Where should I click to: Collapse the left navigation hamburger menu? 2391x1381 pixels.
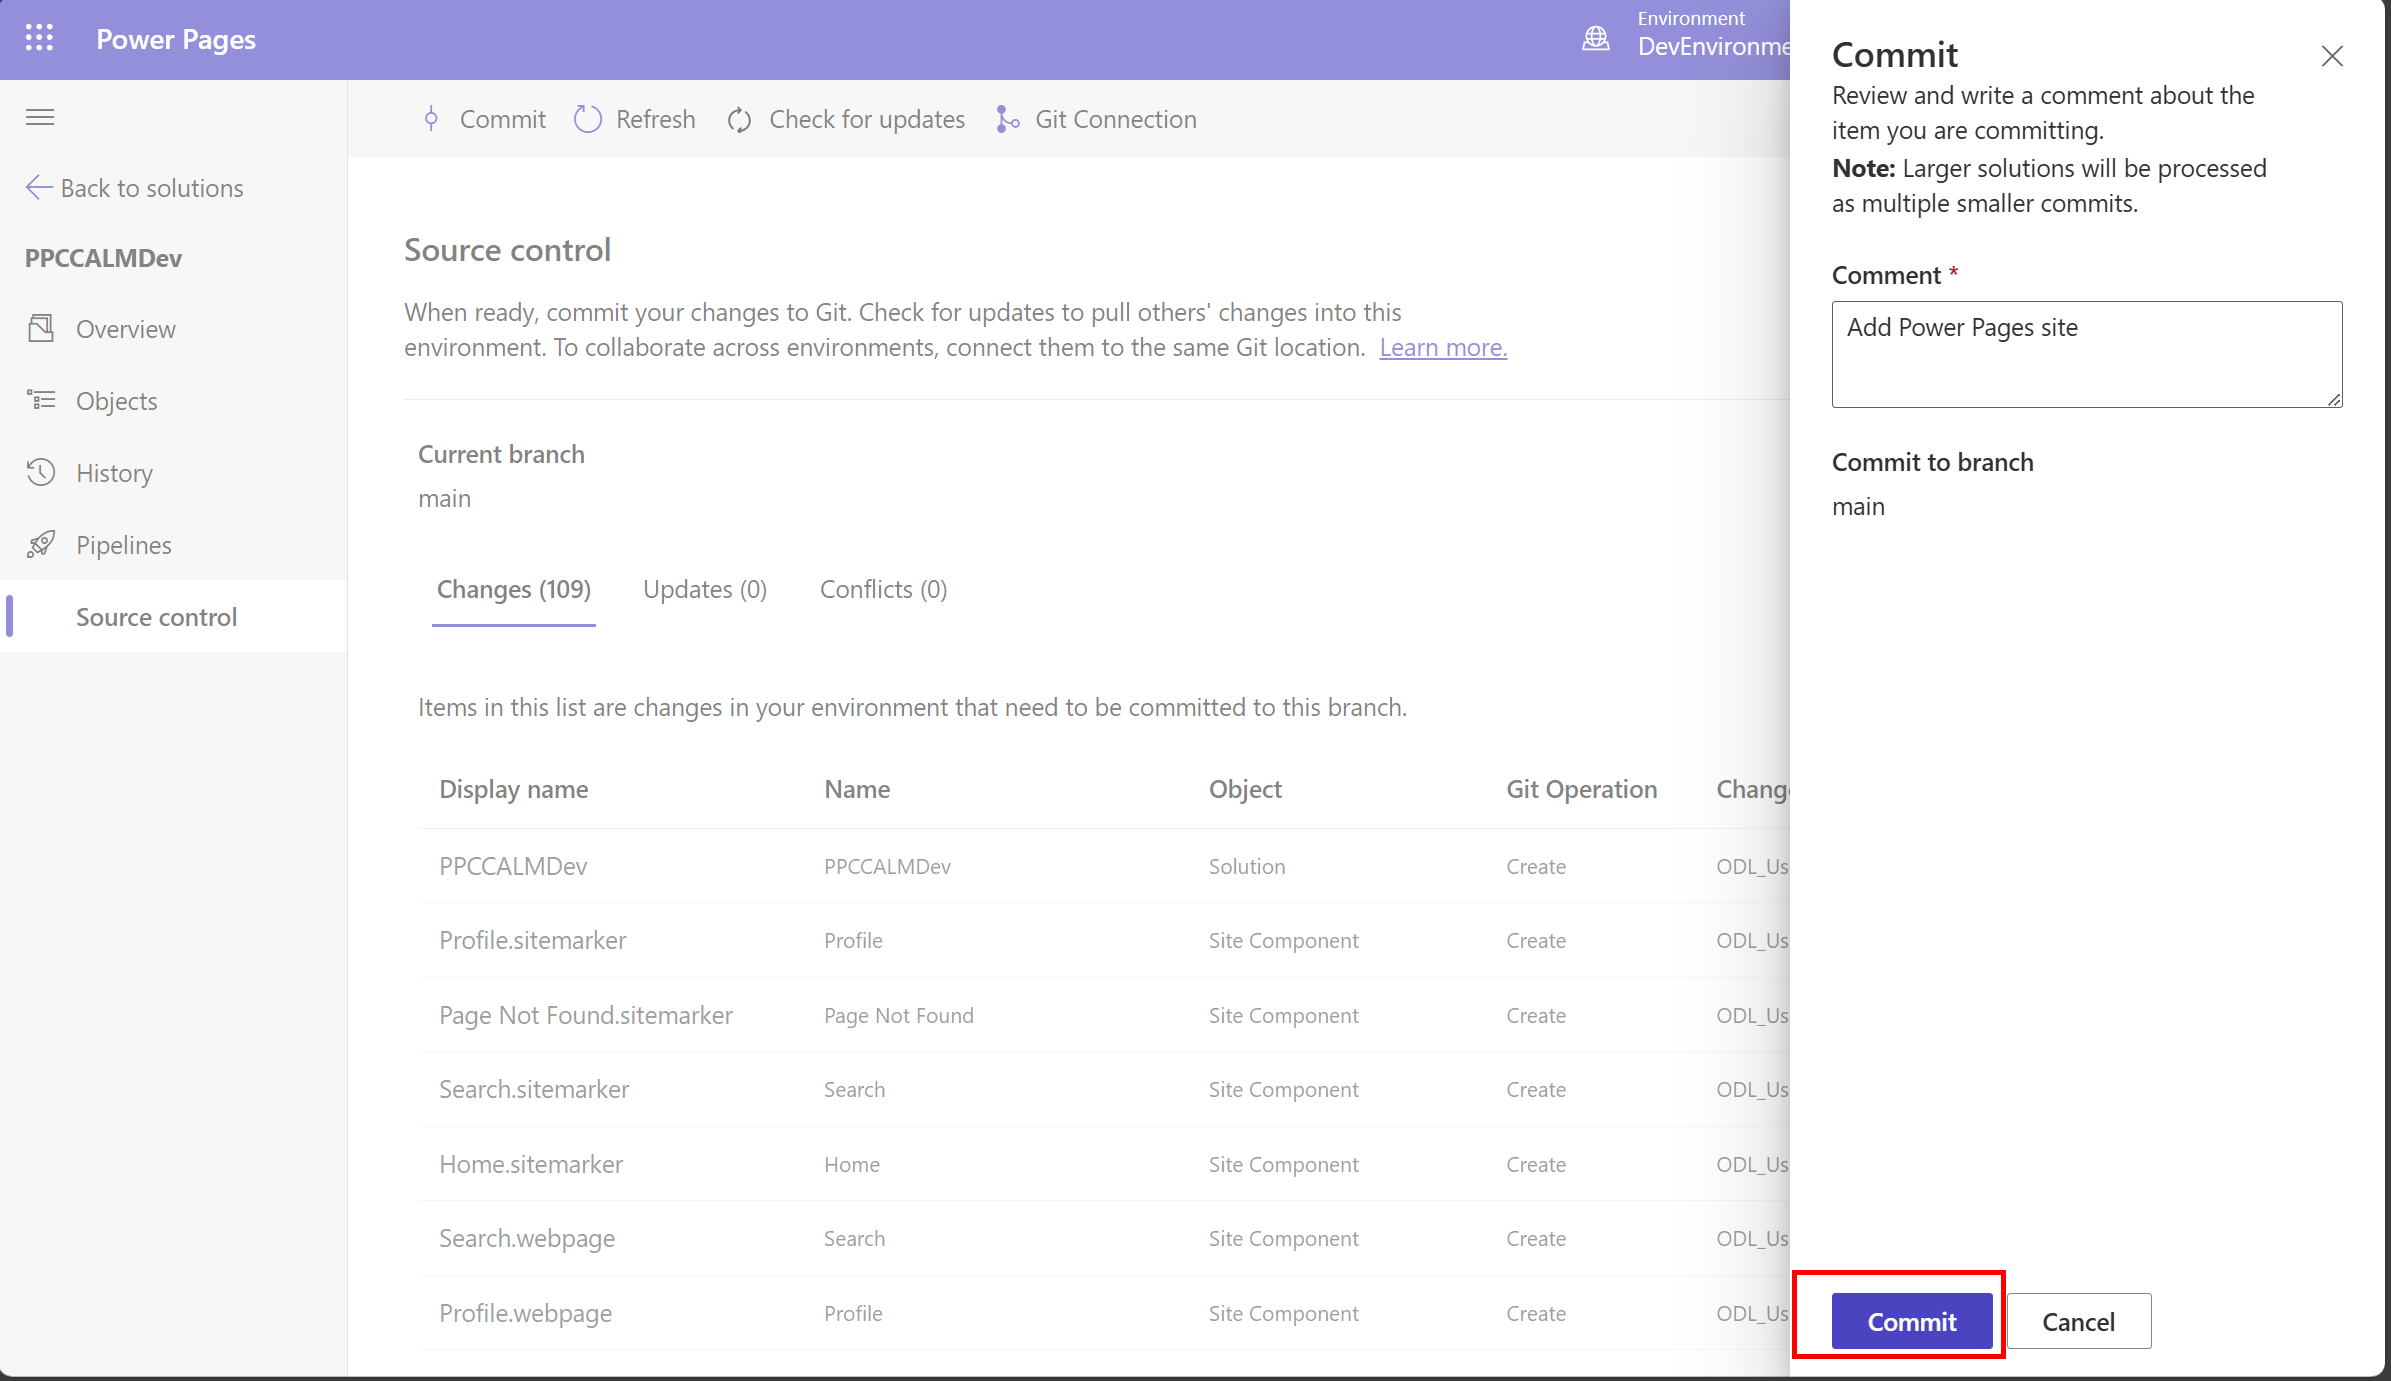40,118
